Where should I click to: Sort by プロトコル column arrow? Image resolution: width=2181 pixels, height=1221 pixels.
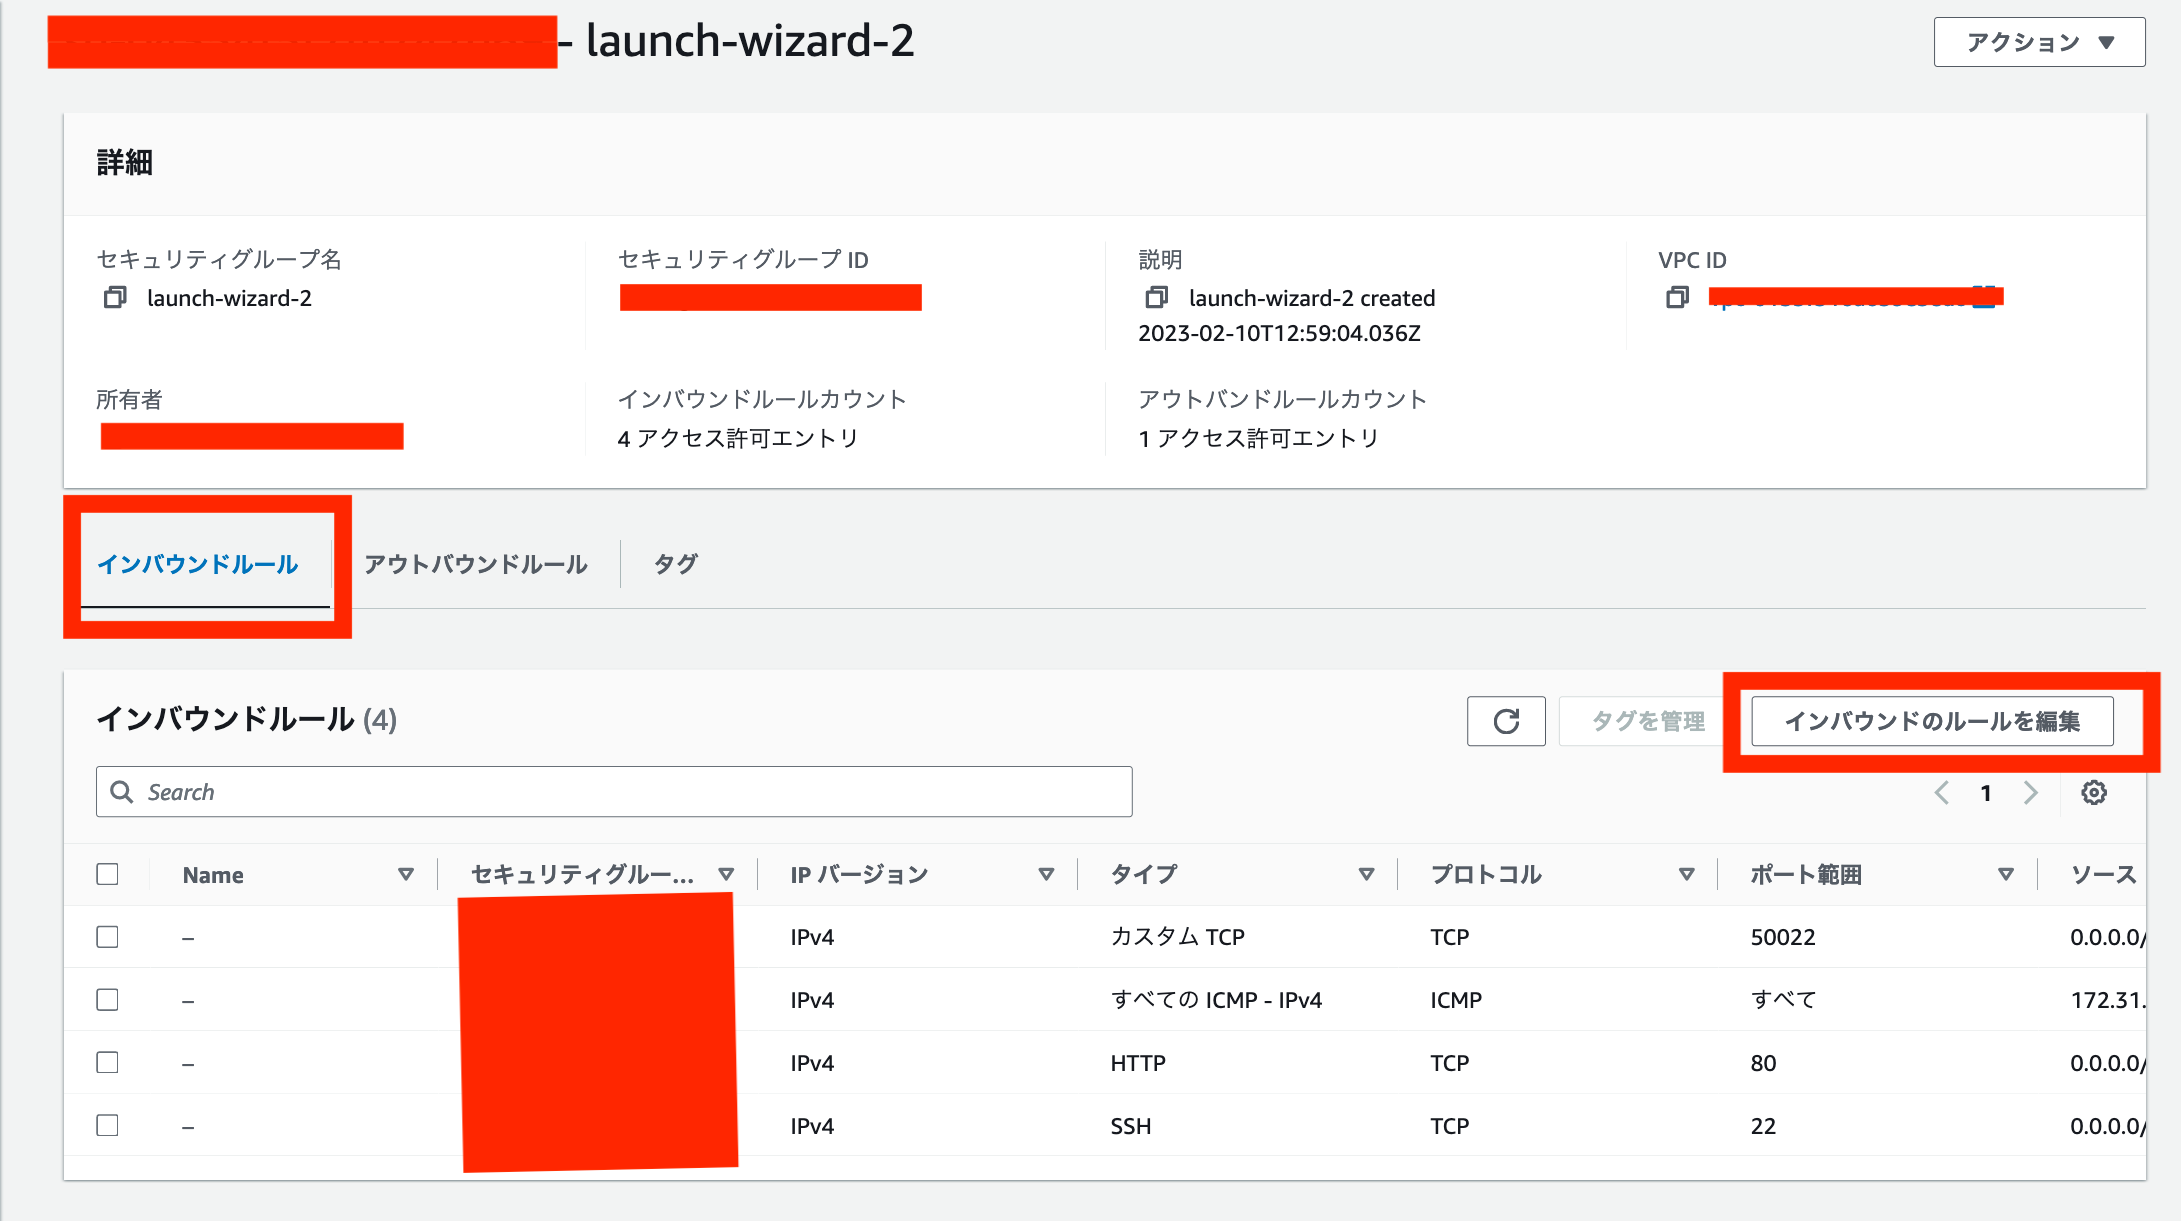pos(1686,875)
